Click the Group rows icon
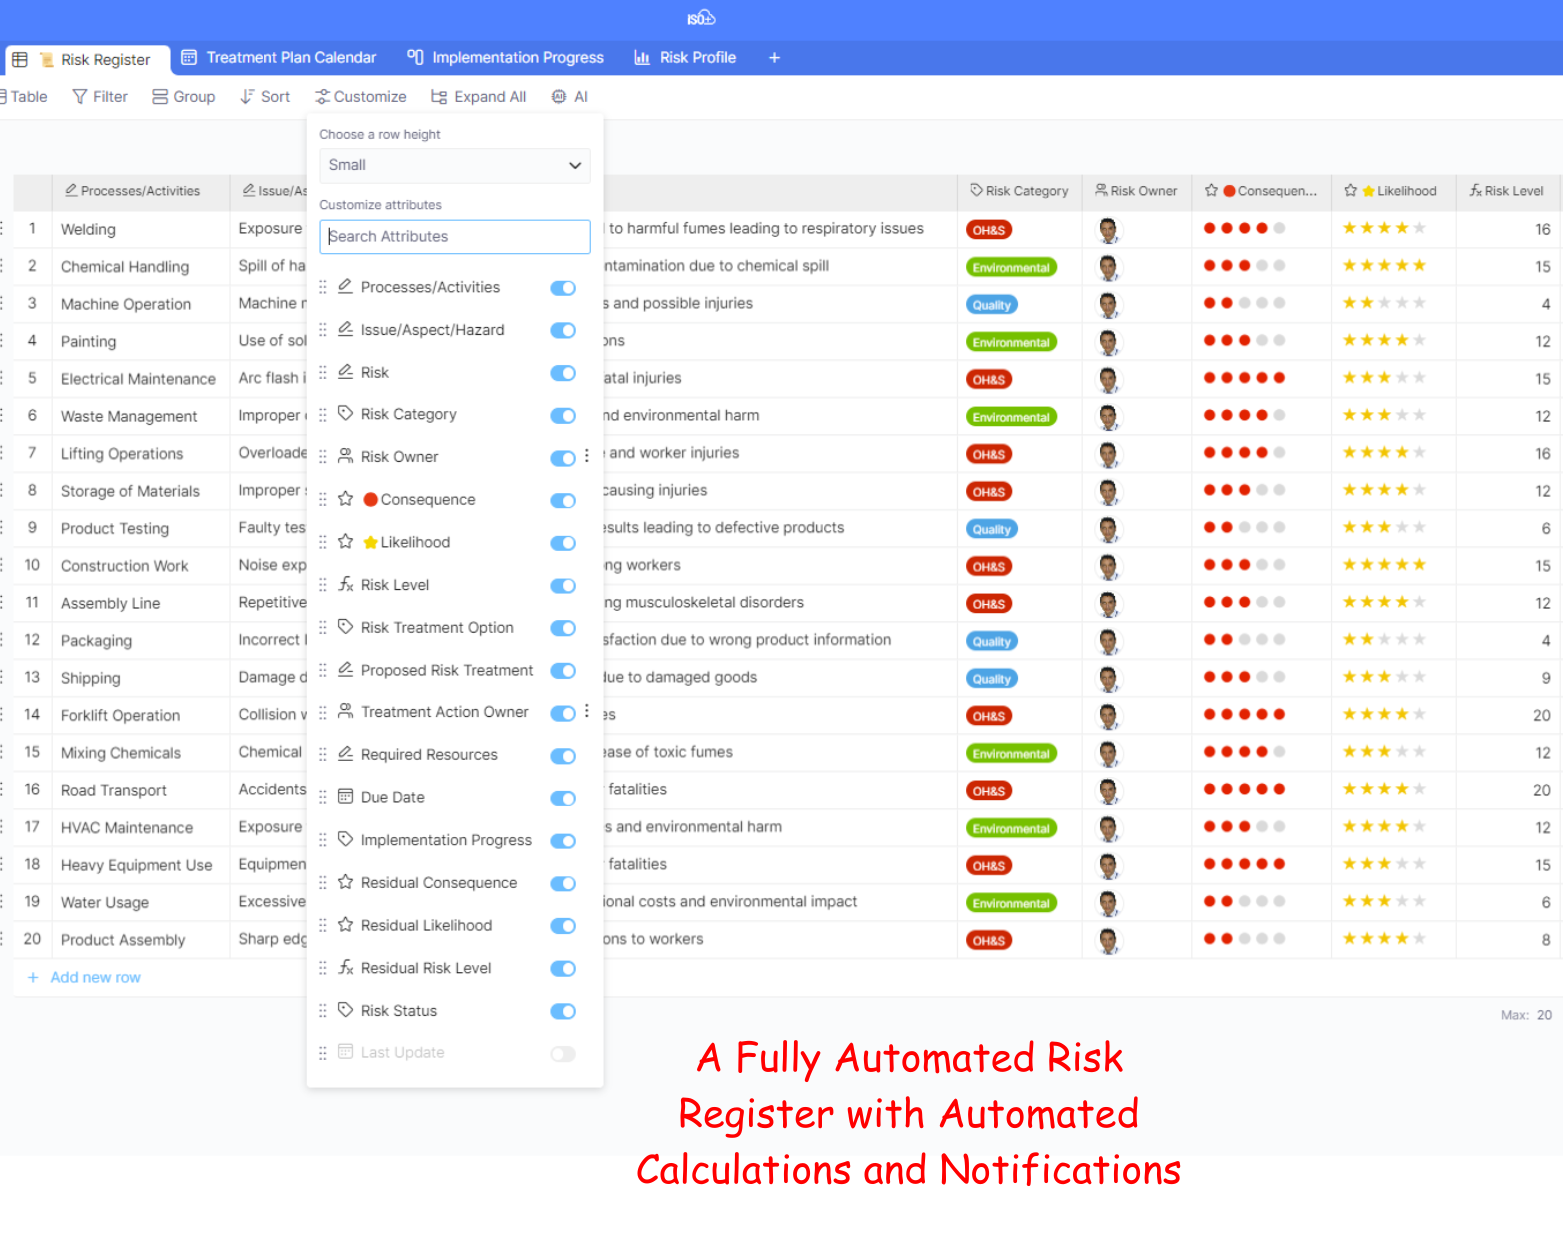The image size is (1563, 1250). 160,97
